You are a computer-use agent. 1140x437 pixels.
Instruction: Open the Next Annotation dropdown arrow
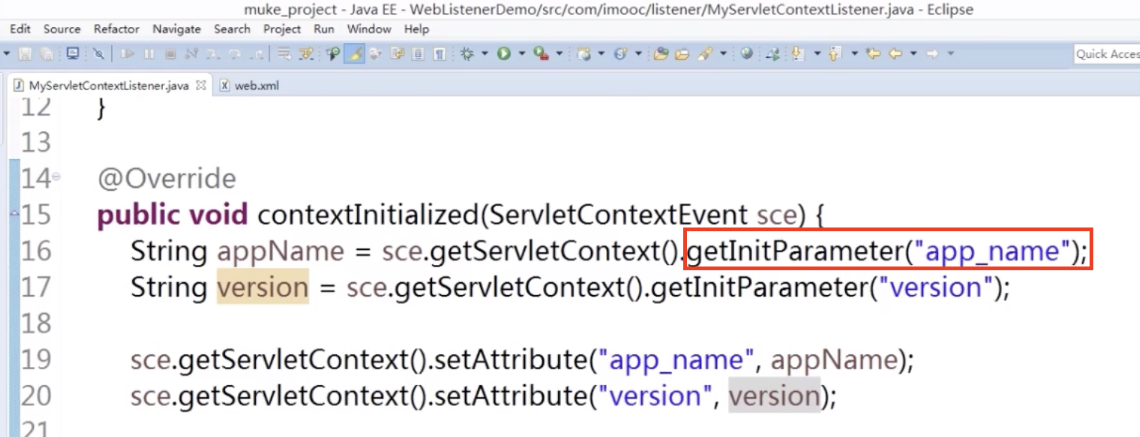[817, 54]
